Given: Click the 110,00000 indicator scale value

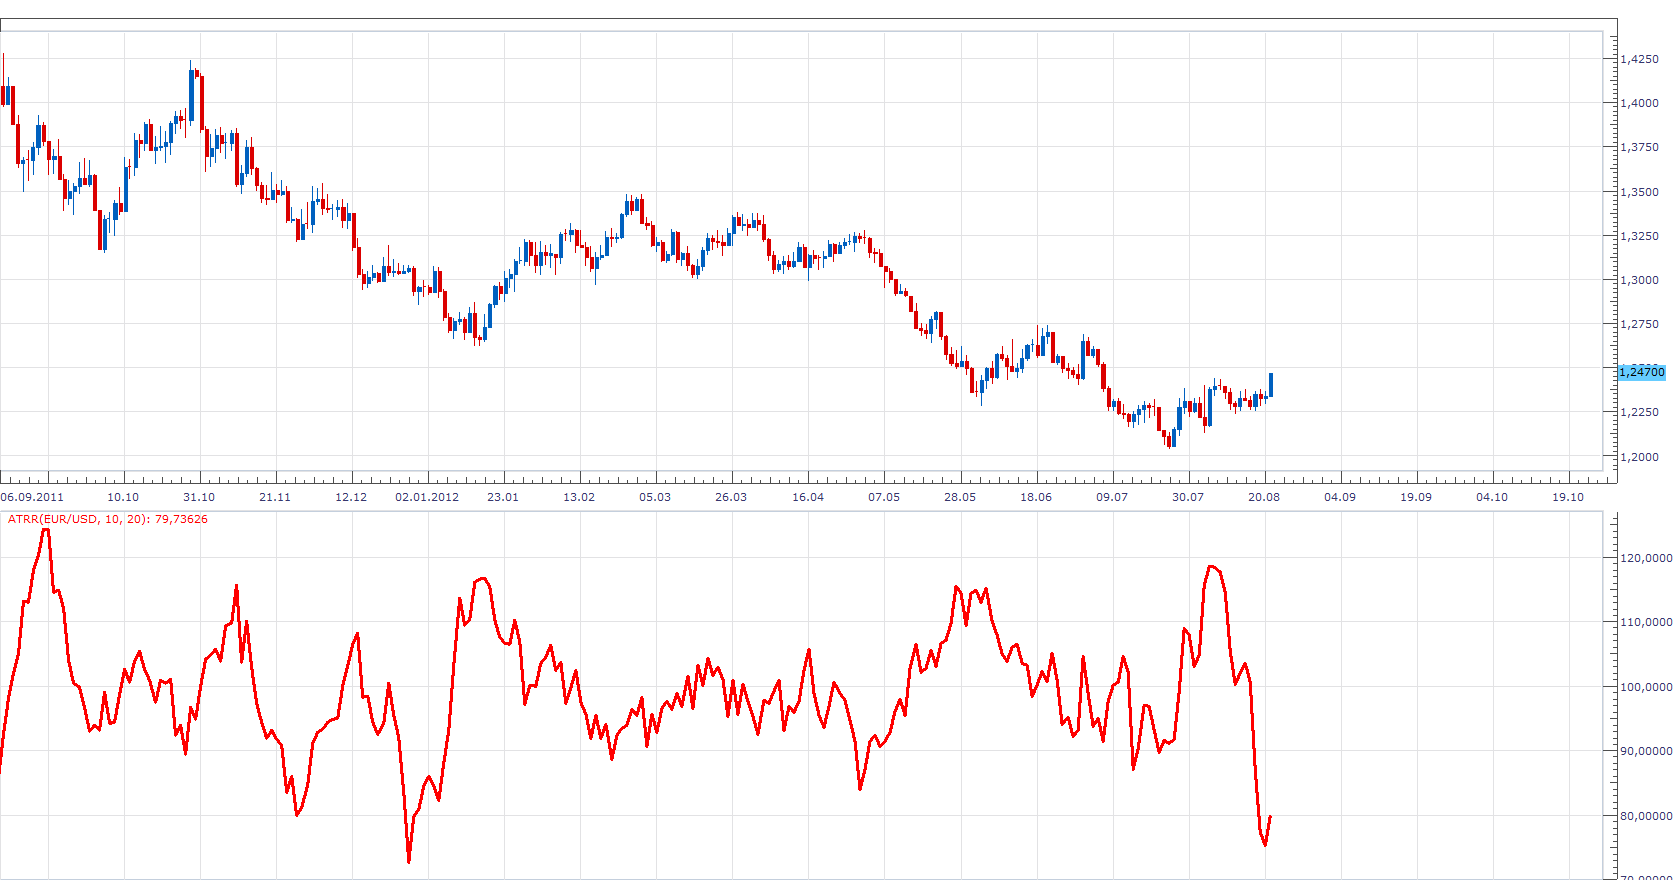Looking at the screenshot, I should [x=1646, y=622].
